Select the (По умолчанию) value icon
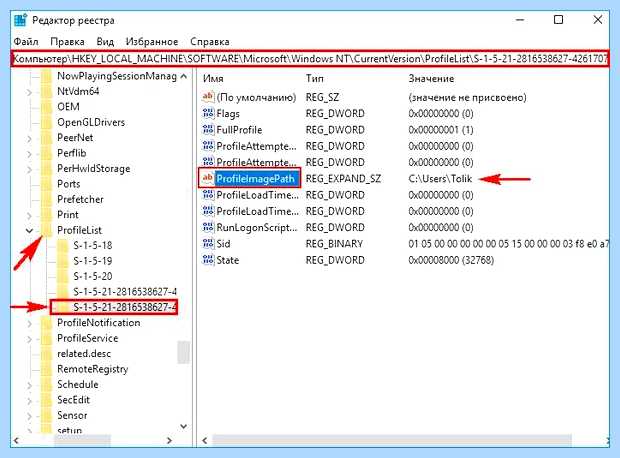The width and height of the screenshot is (620, 458). (208, 97)
